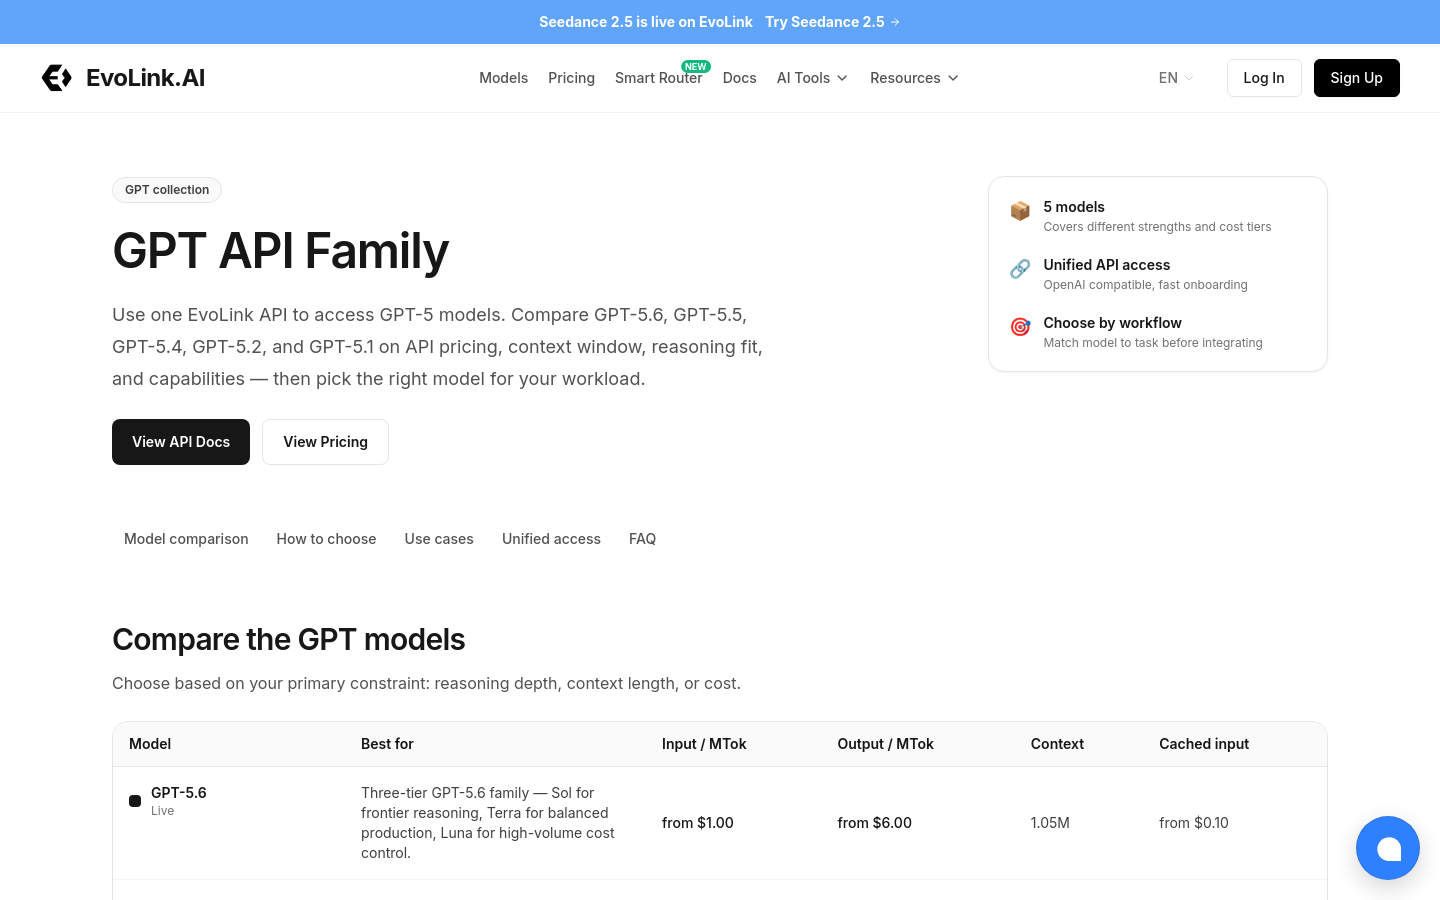Click the Input / MTok column header

coord(704,744)
